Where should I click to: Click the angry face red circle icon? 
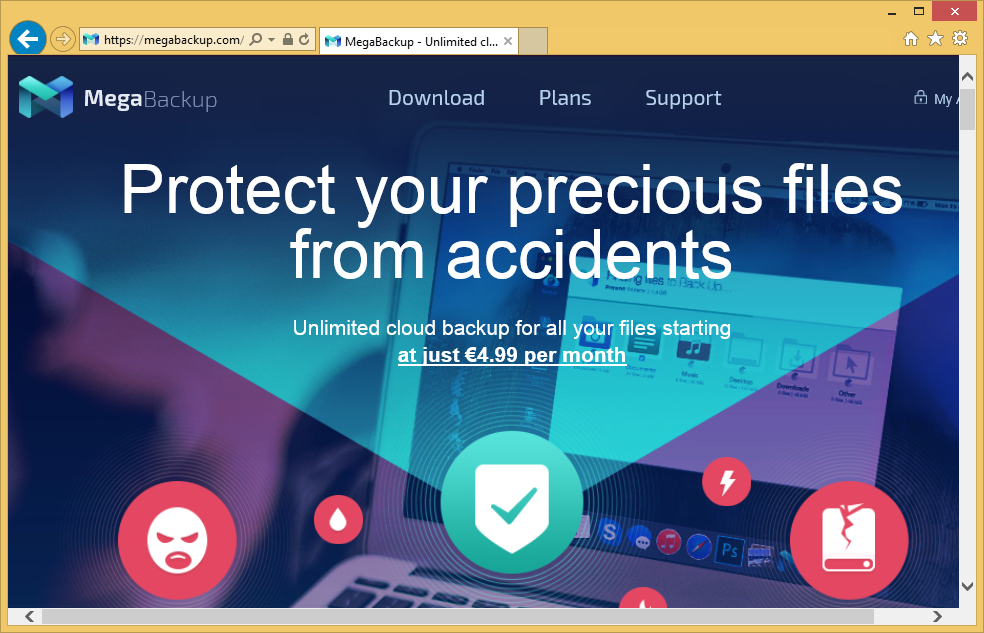[177, 540]
